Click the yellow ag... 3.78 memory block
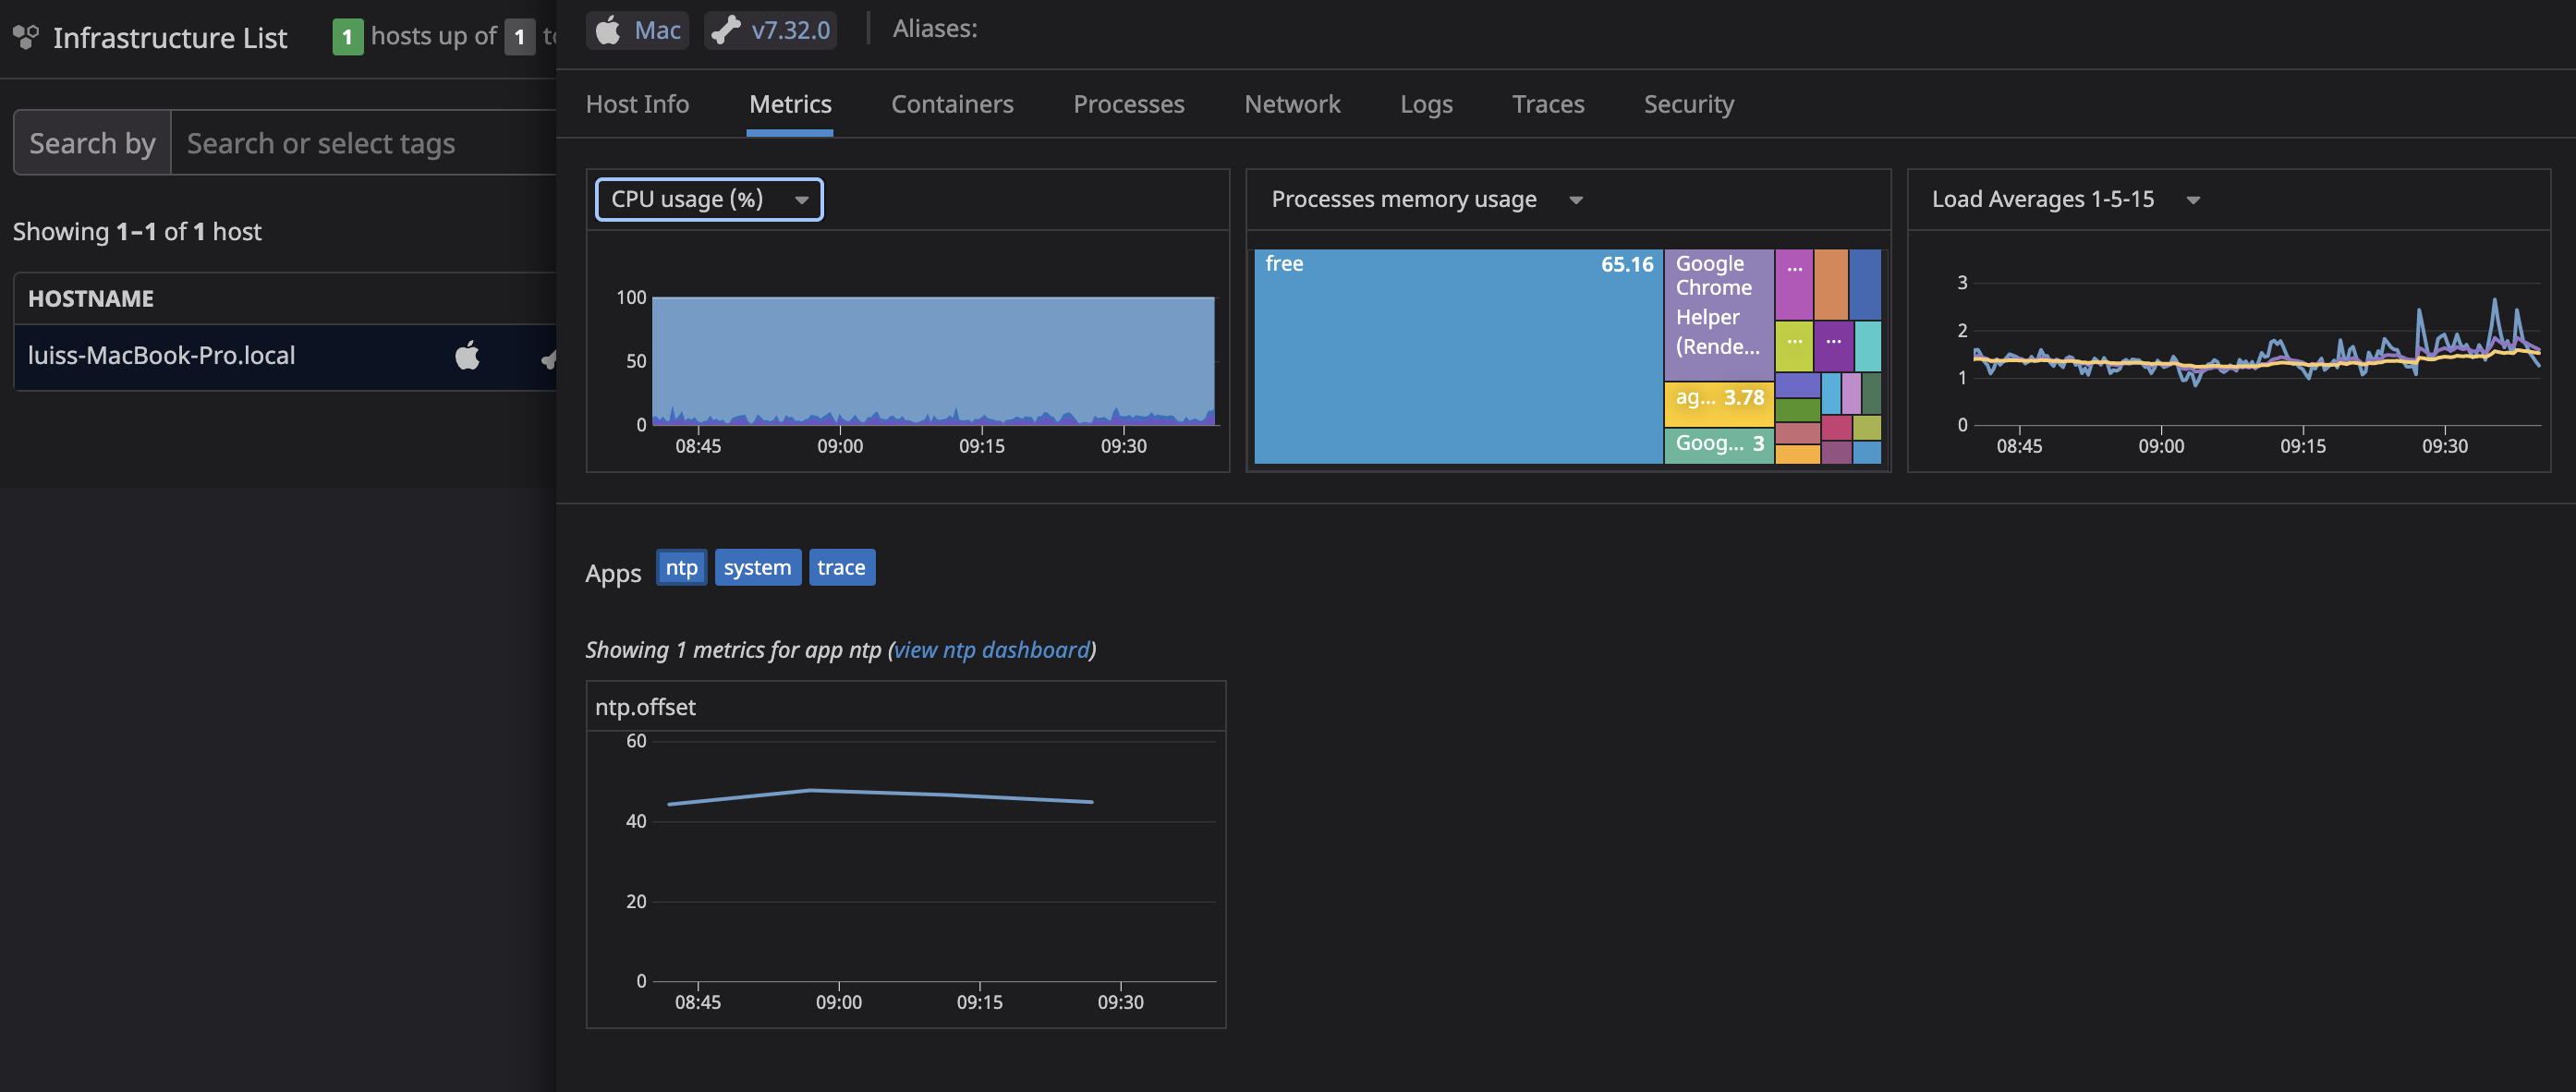This screenshot has width=2576, height=1092. coord(1718,404)
